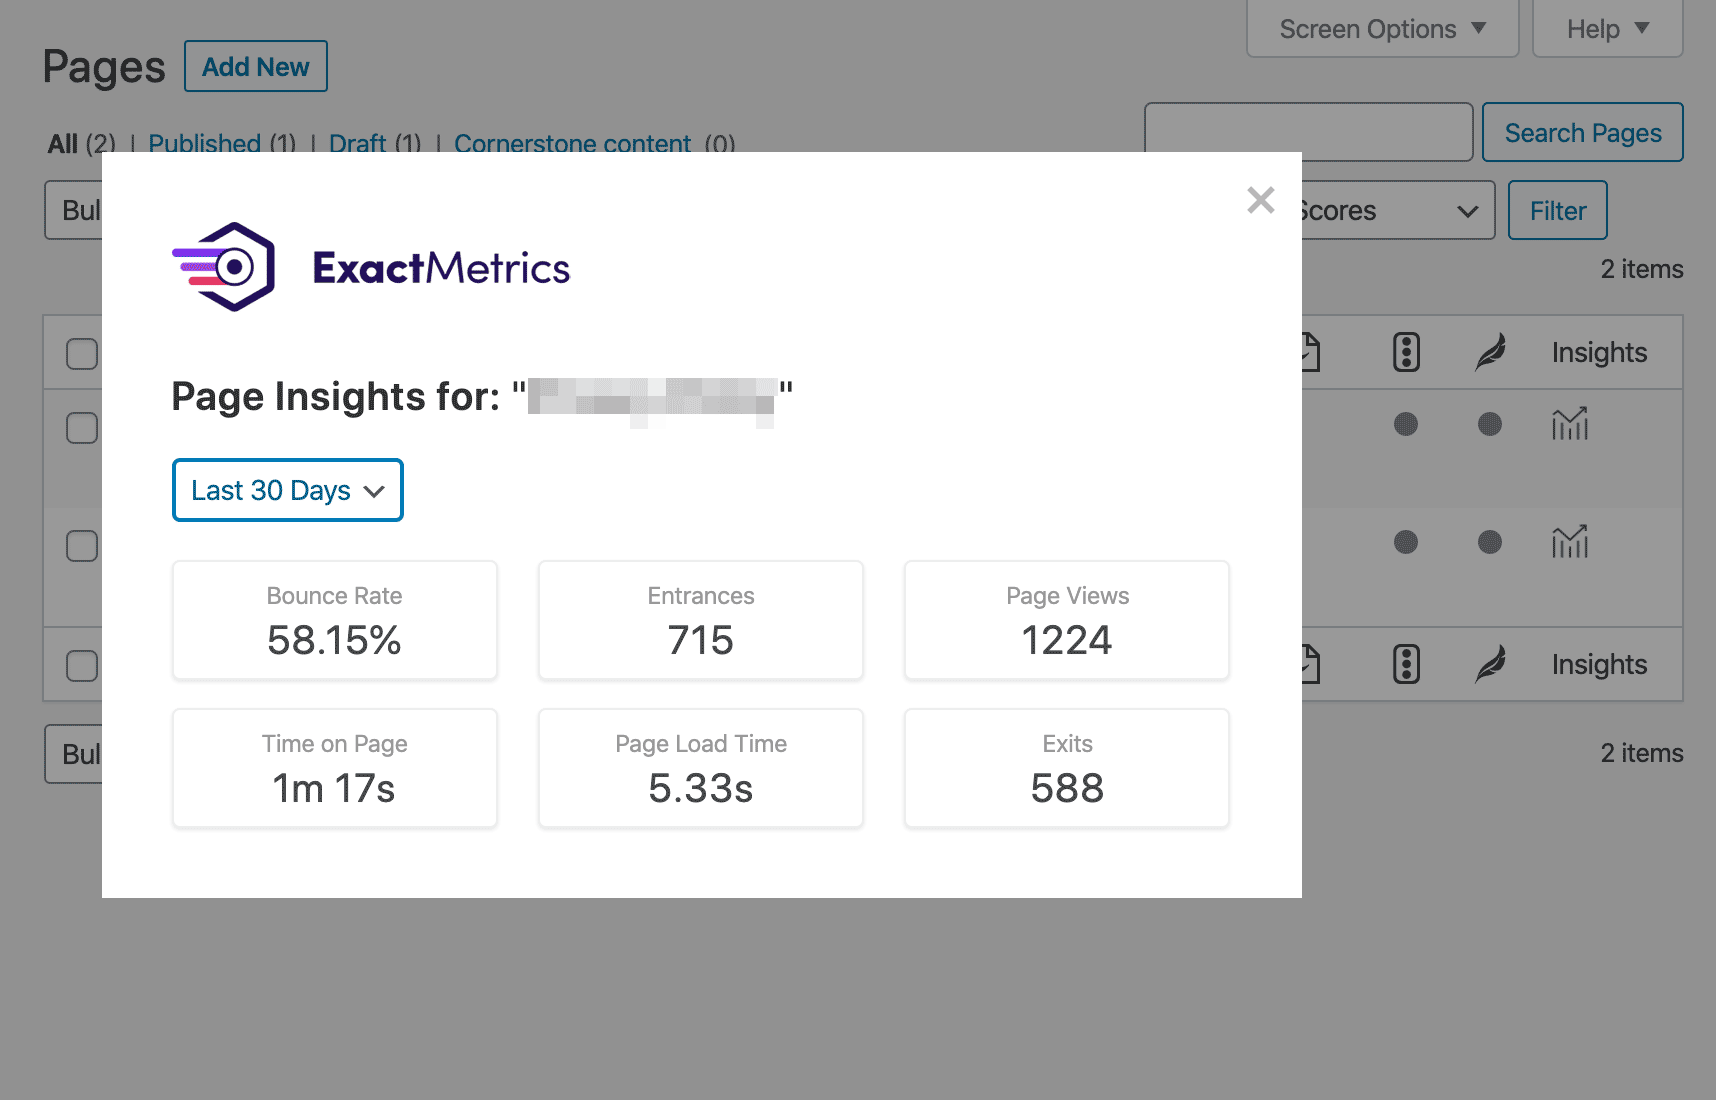Click the bottom 2 items count
The image size is (1716, 1100).
(x=1641, y=753)
